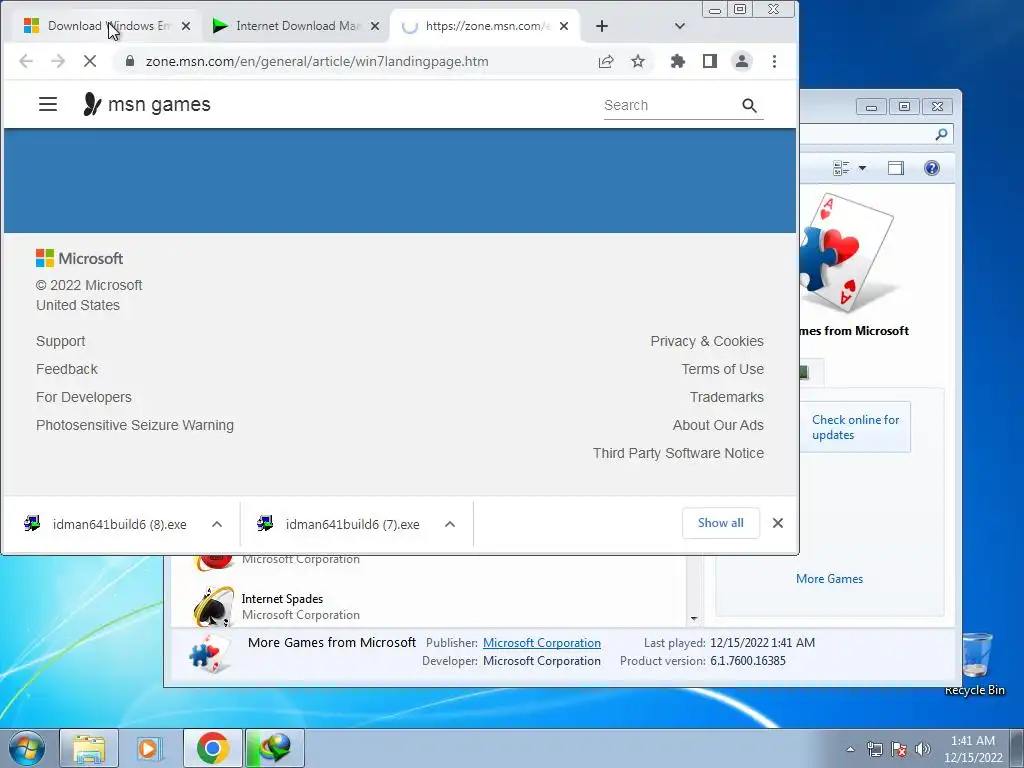Open a new Chrome tab
The height and width of the screenshot is (768, 1024).
tap(601, 26)
